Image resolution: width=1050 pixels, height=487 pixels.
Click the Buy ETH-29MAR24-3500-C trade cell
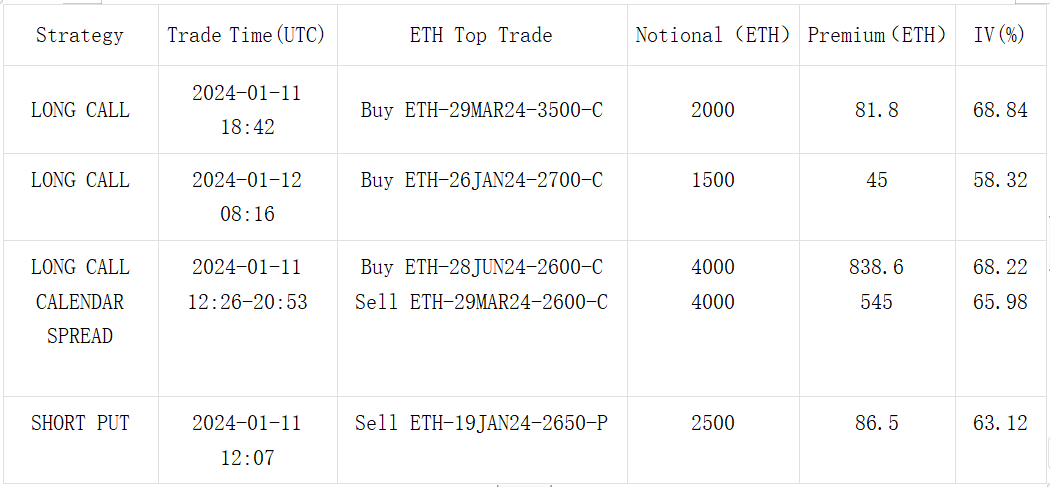481,110
